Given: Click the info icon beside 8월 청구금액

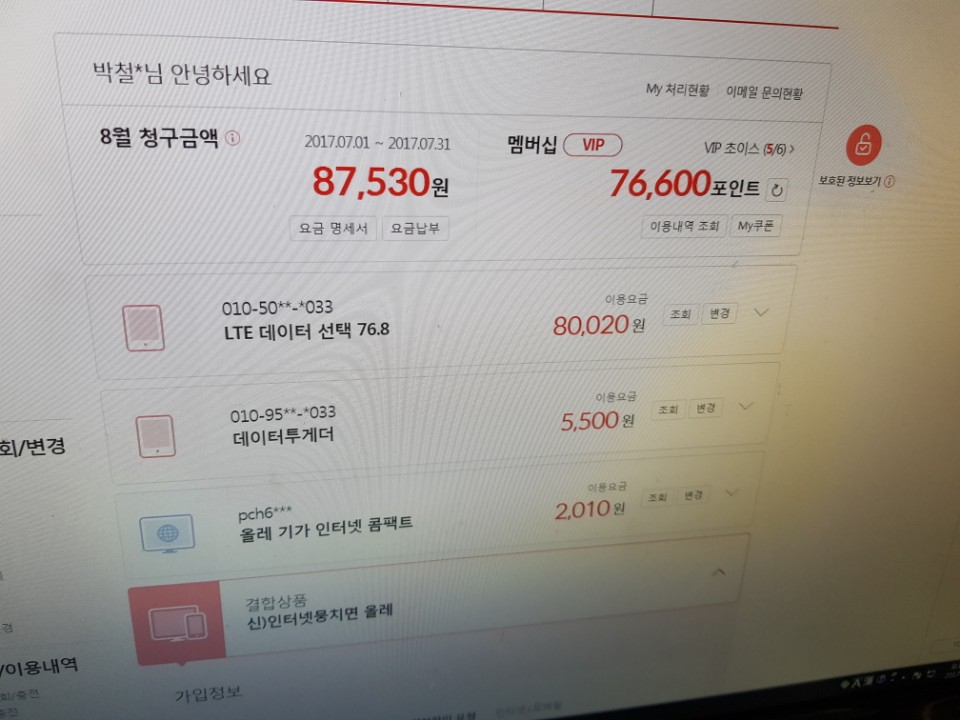Looking at the screenshot, I should pos(233,138).
